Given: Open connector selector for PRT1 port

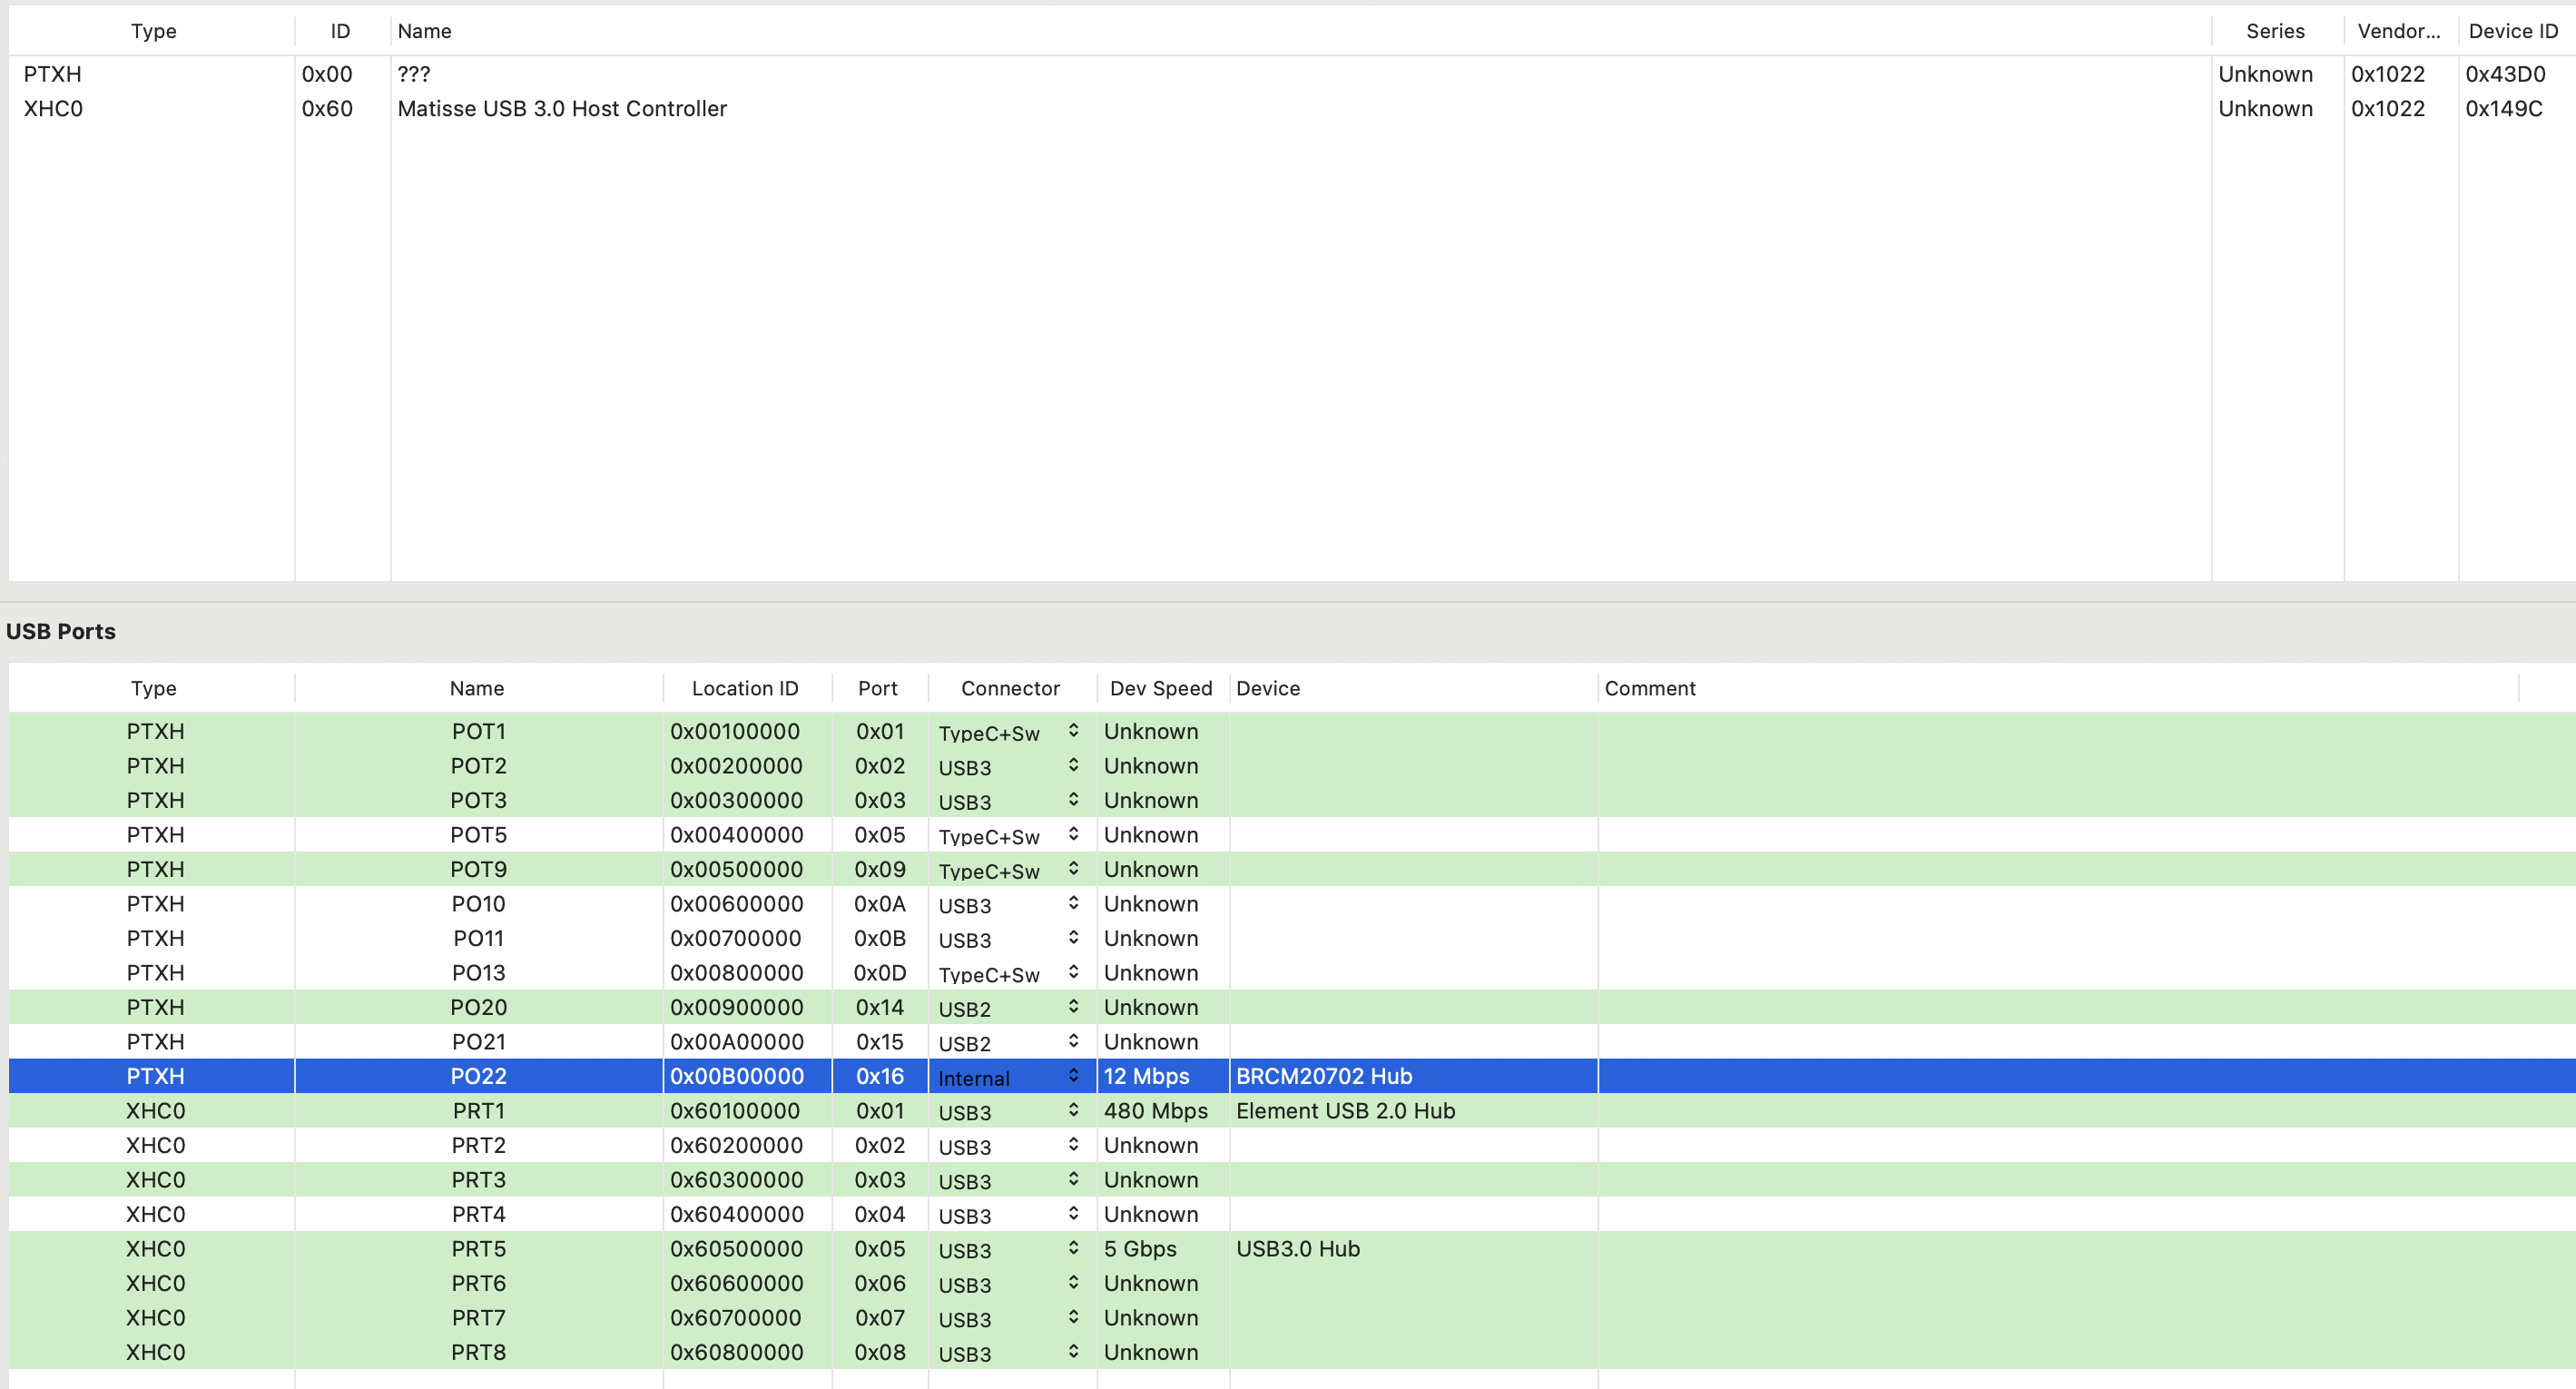Looking at the screenshot, I should coord(1073,1111).
